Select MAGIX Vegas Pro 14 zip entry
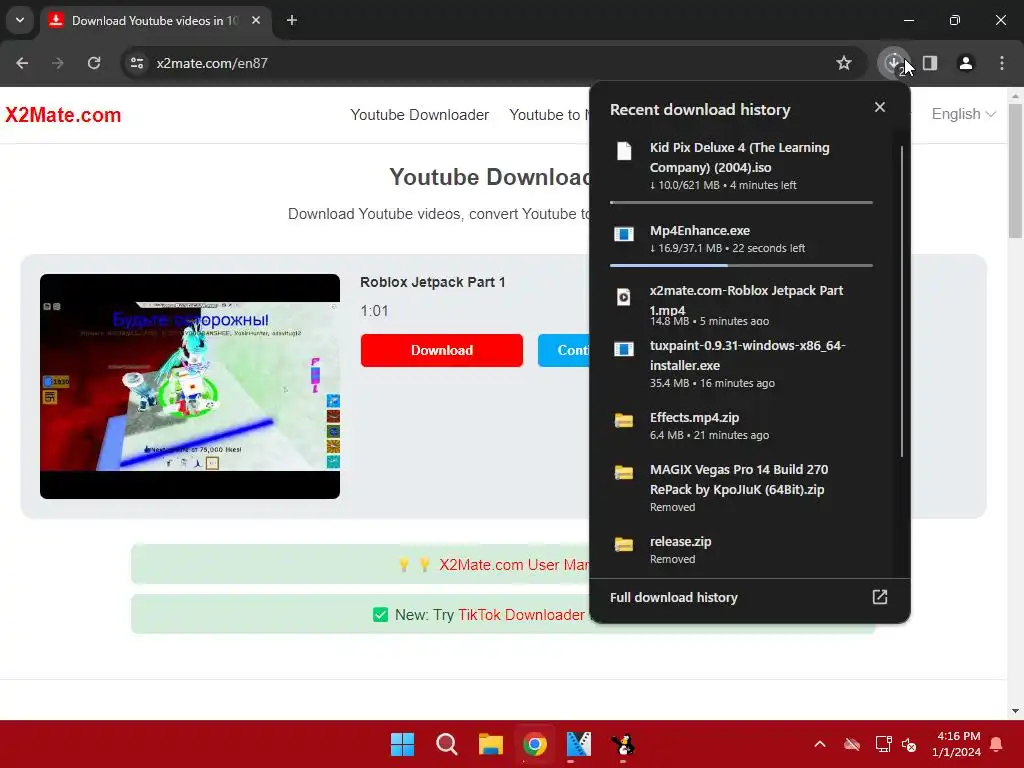The image size is (1024, 768). (741, 488)
